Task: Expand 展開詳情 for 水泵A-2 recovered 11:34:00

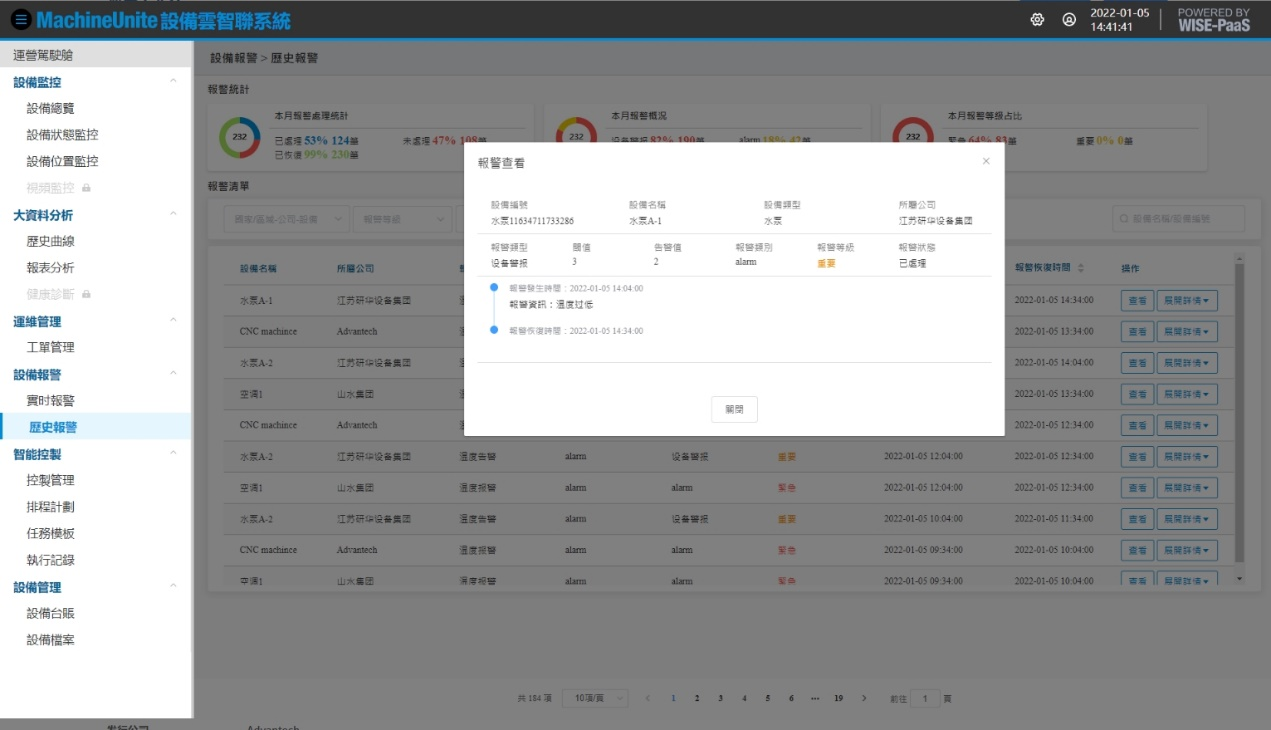Action: tap(1187, 519)
